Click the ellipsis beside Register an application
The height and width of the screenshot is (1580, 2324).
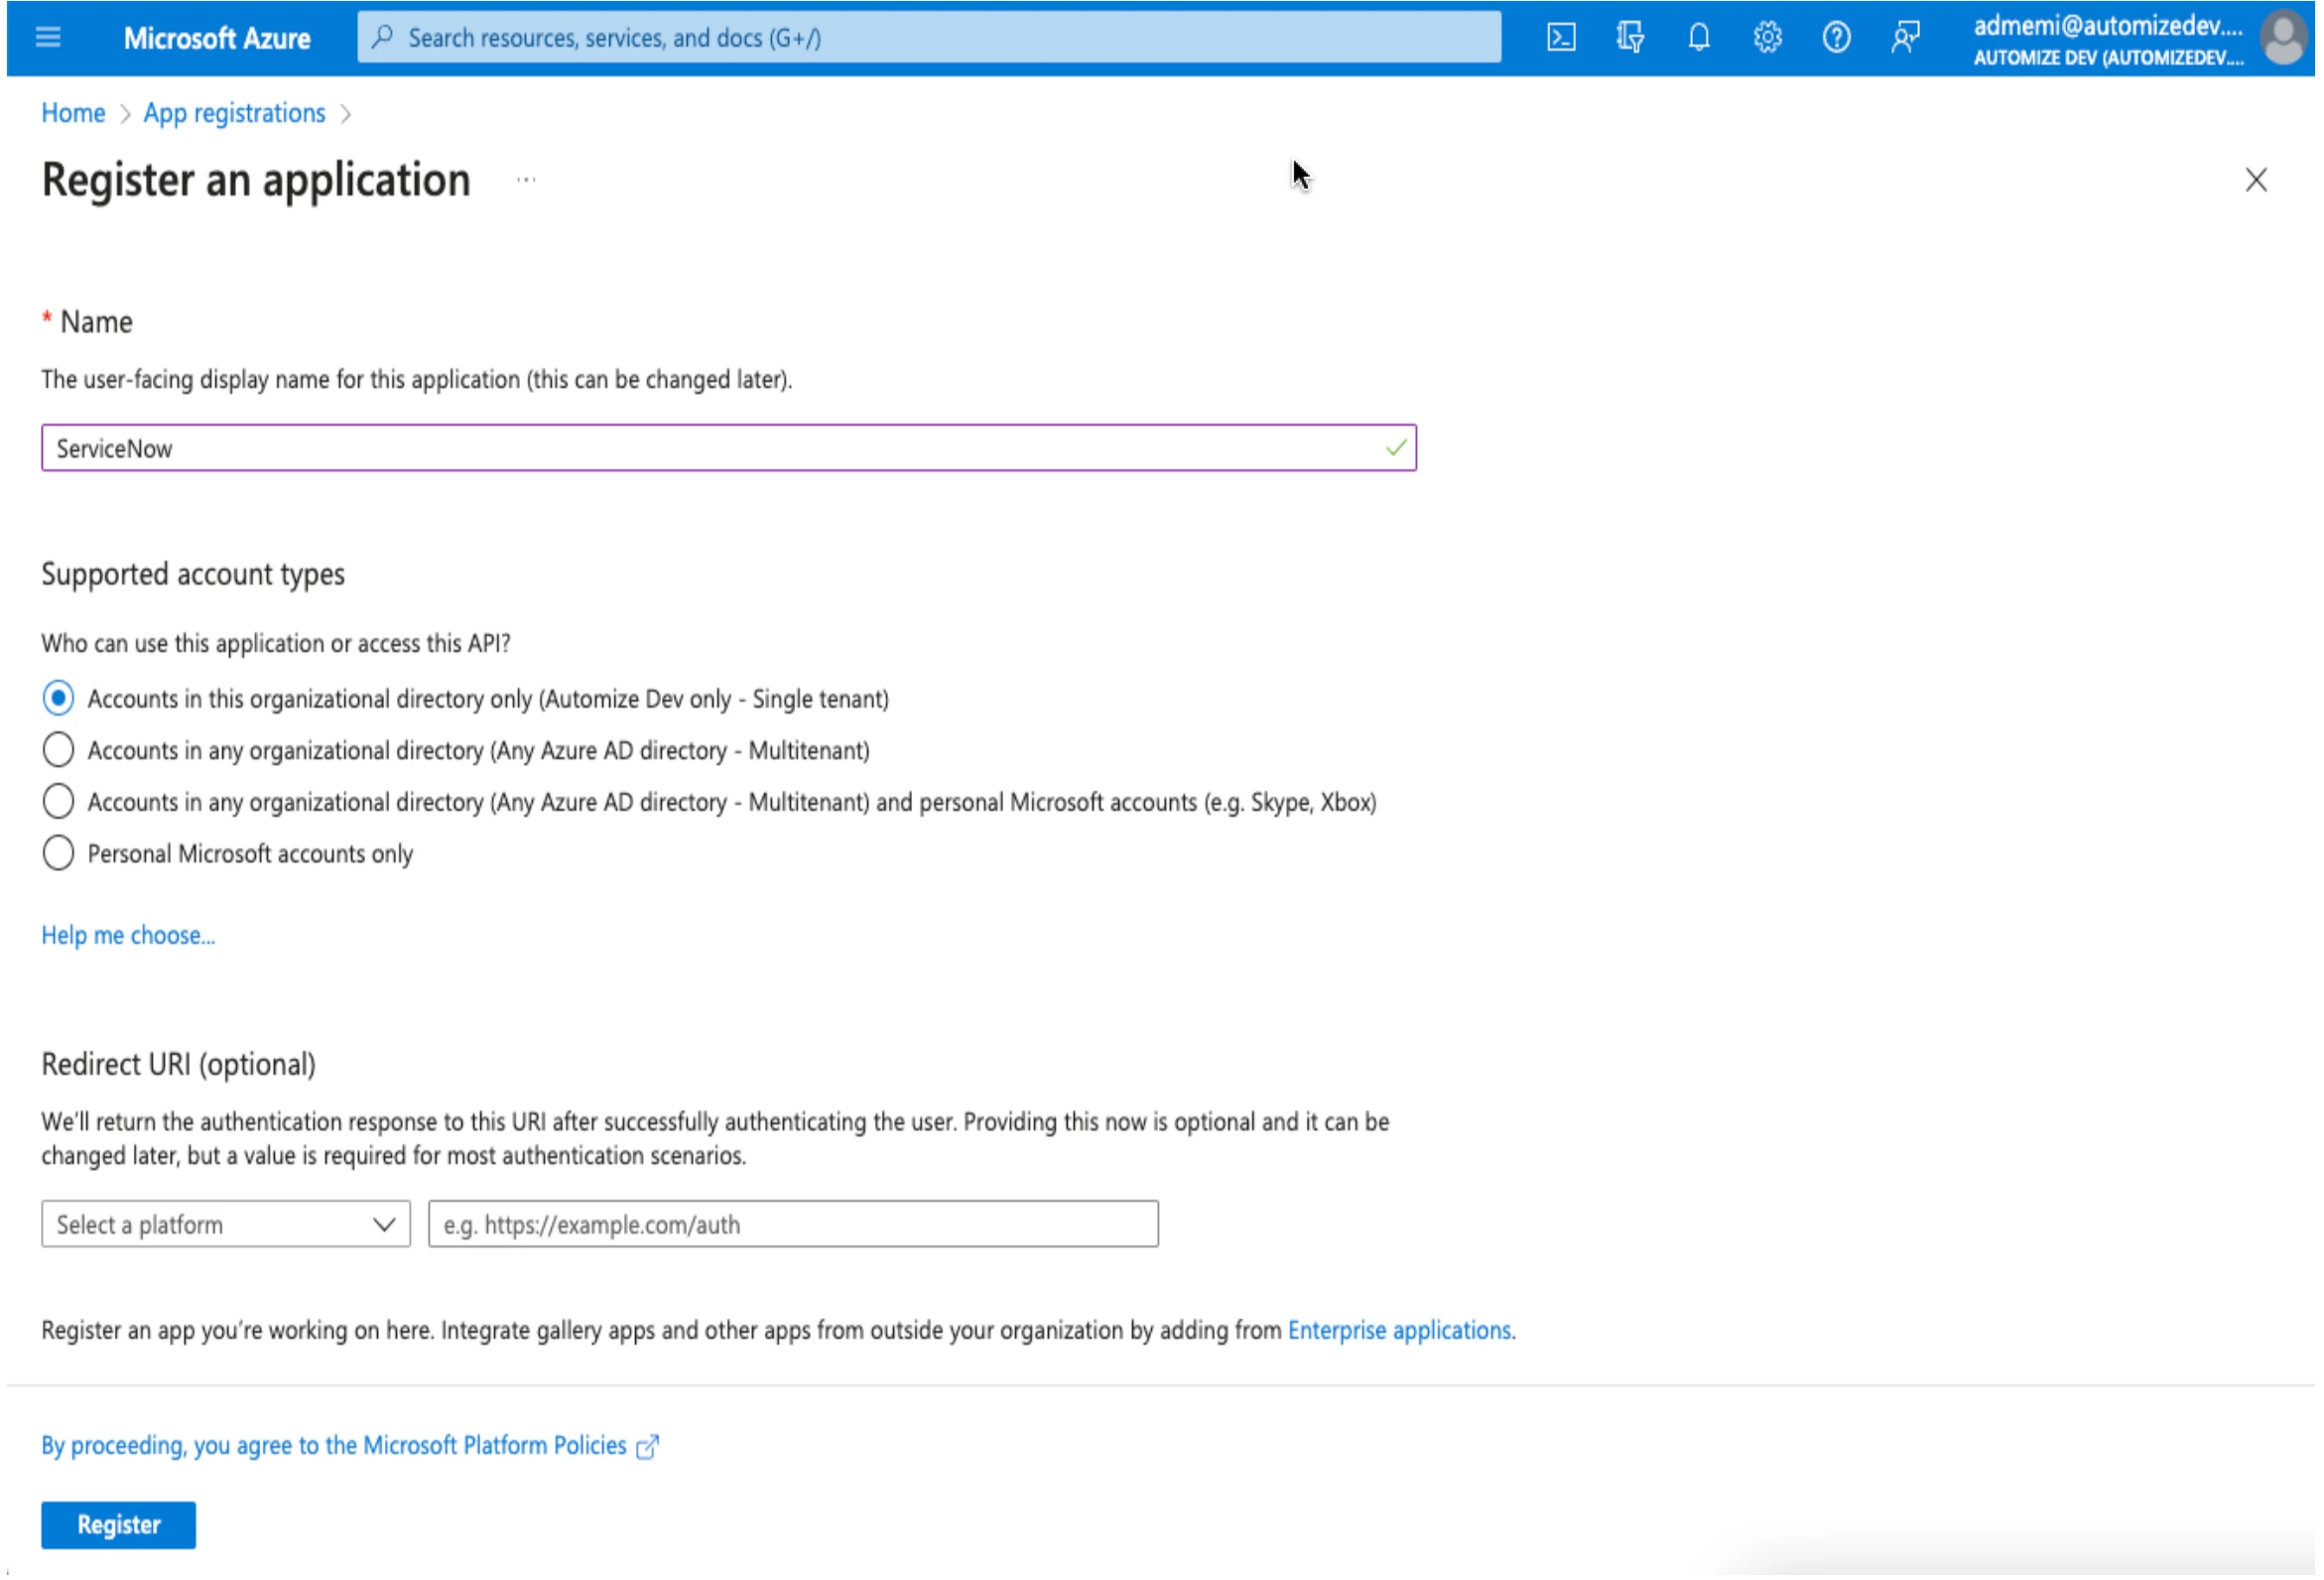(526, 181)
